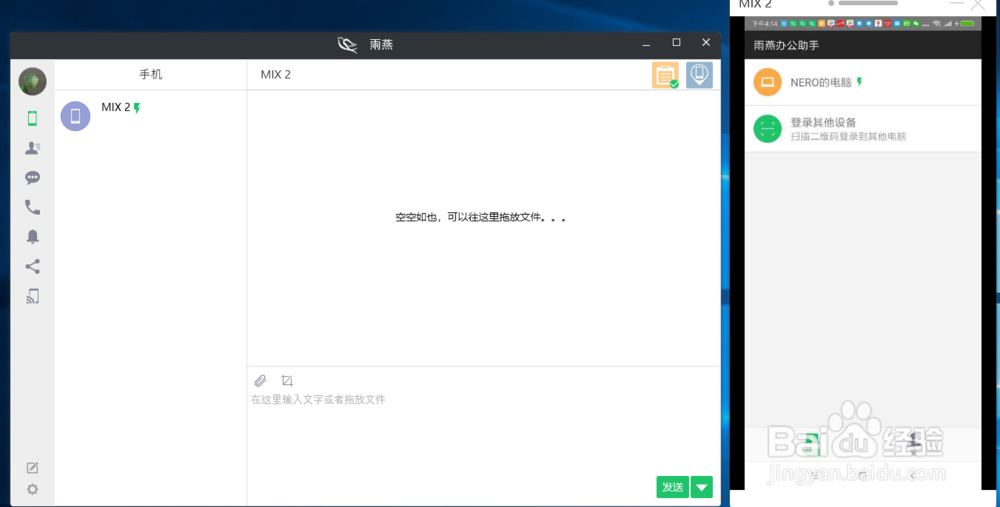
Task: Open the notifications bell icon
Action: tap(33, 237)
